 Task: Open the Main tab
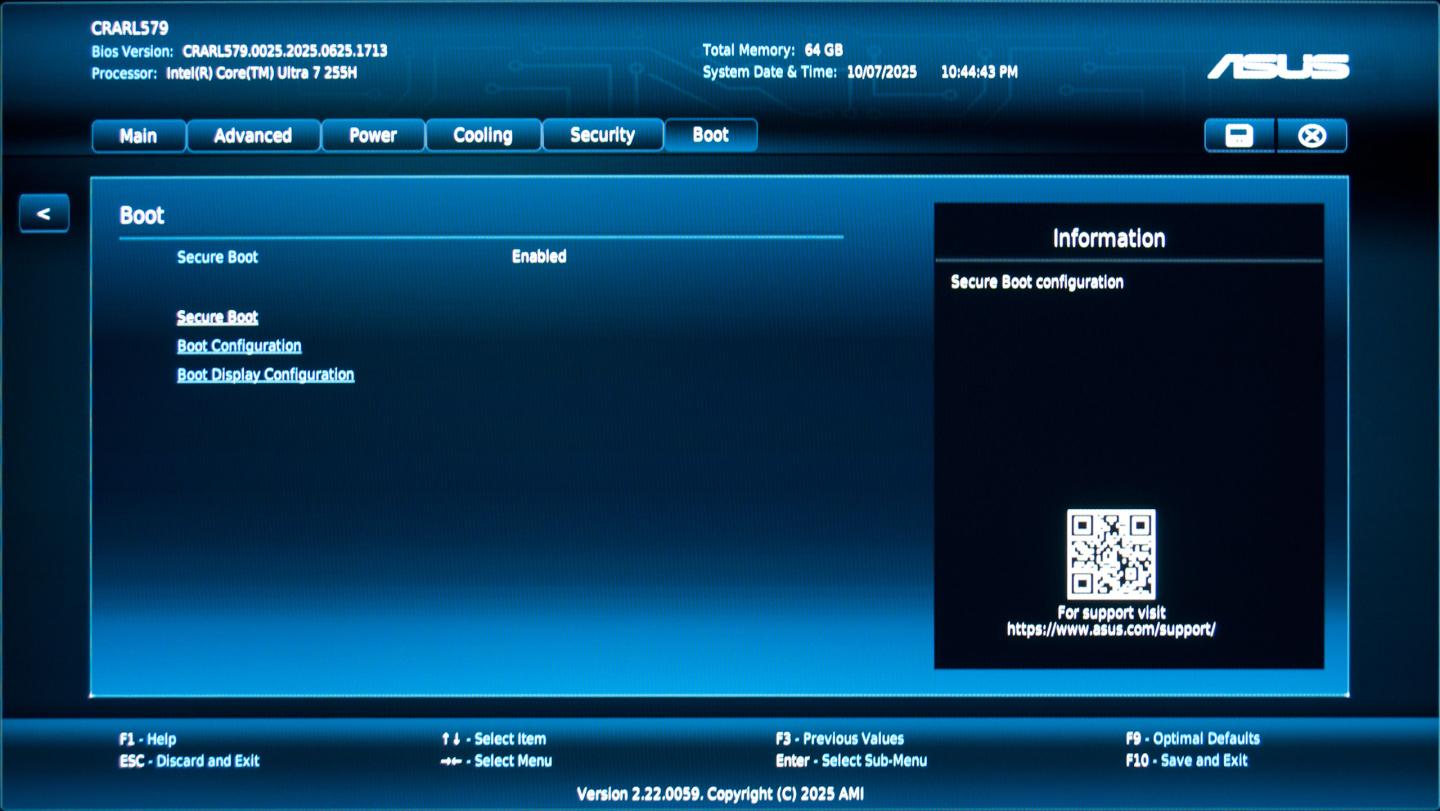pos(138,136)
